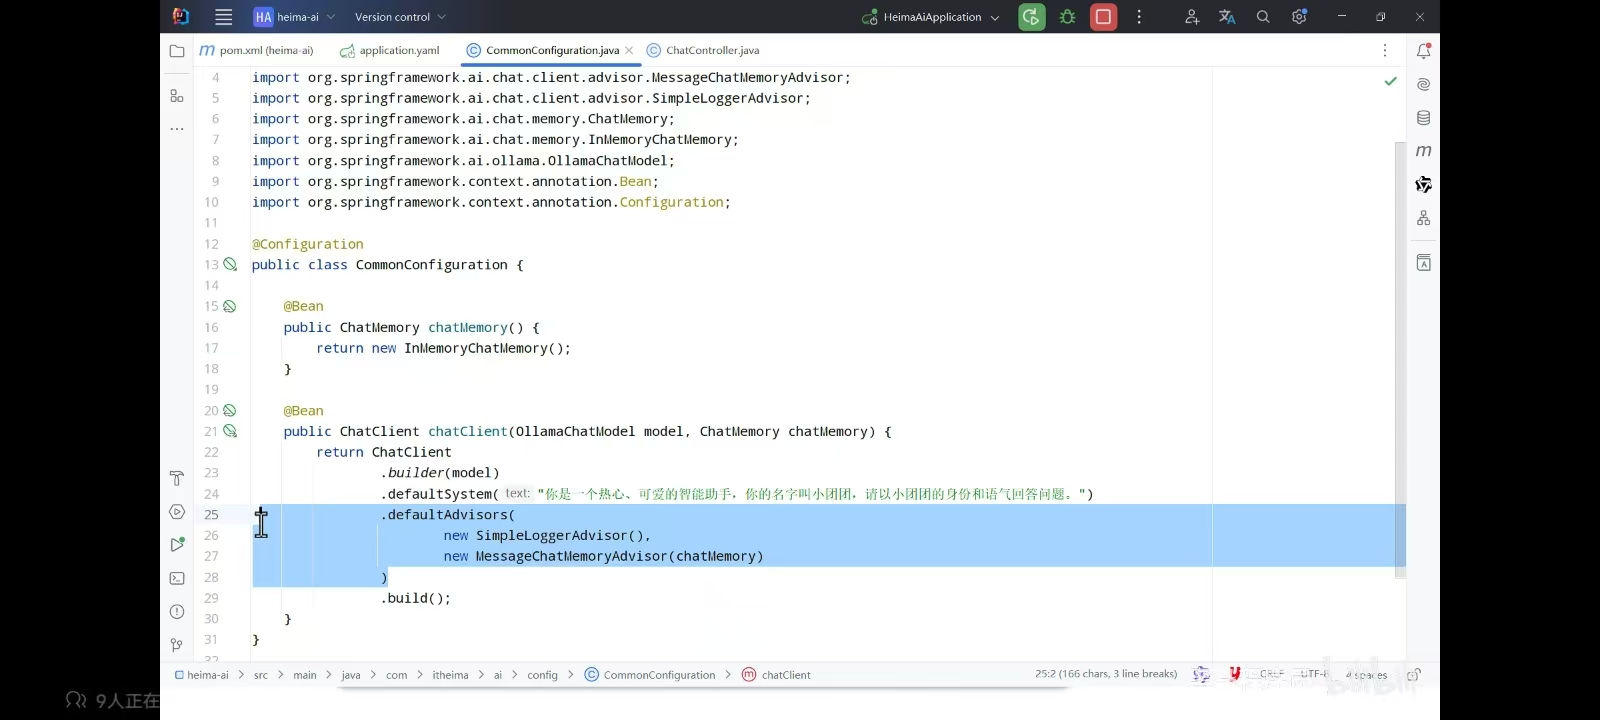Click the heima-ai breadcrumb in status bar
Screen dimensions: 1600x720
coord(202,675)
